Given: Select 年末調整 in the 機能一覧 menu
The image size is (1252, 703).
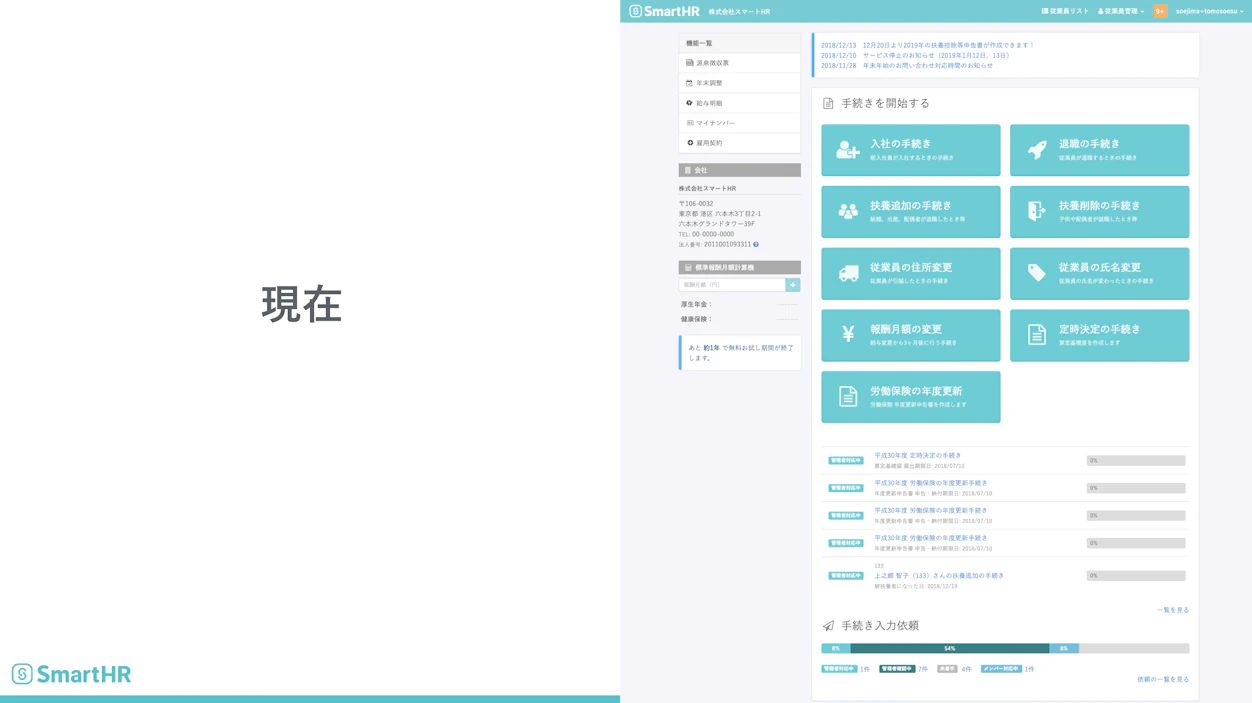Looking at the screenshot, I should pos(739,83).
